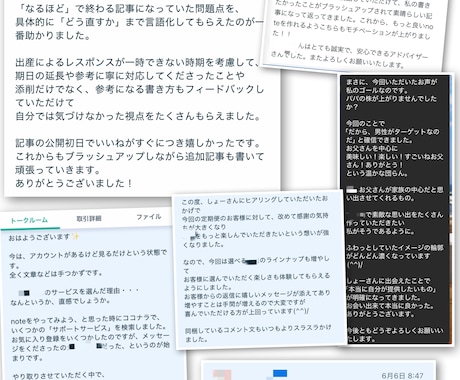
Task: Click the text 頑張っていきます。
Action: click(x=58, y=170)
